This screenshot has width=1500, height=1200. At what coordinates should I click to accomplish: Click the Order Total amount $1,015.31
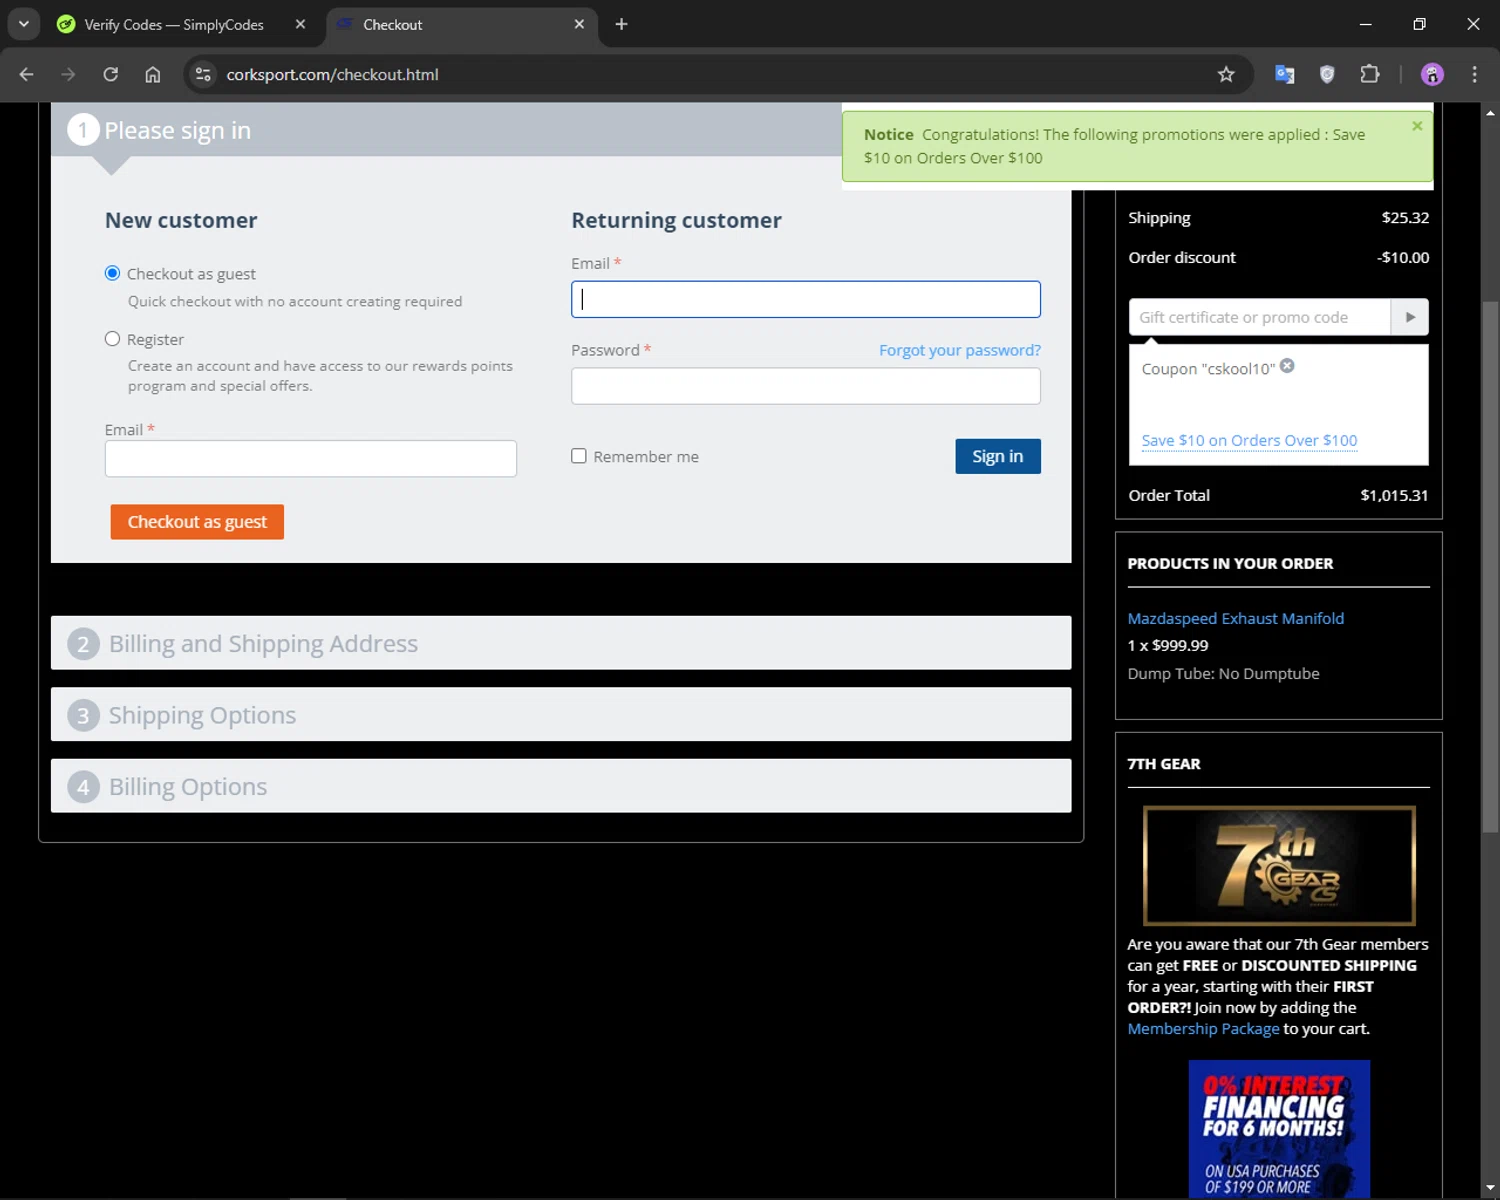tap(1394, 495)
